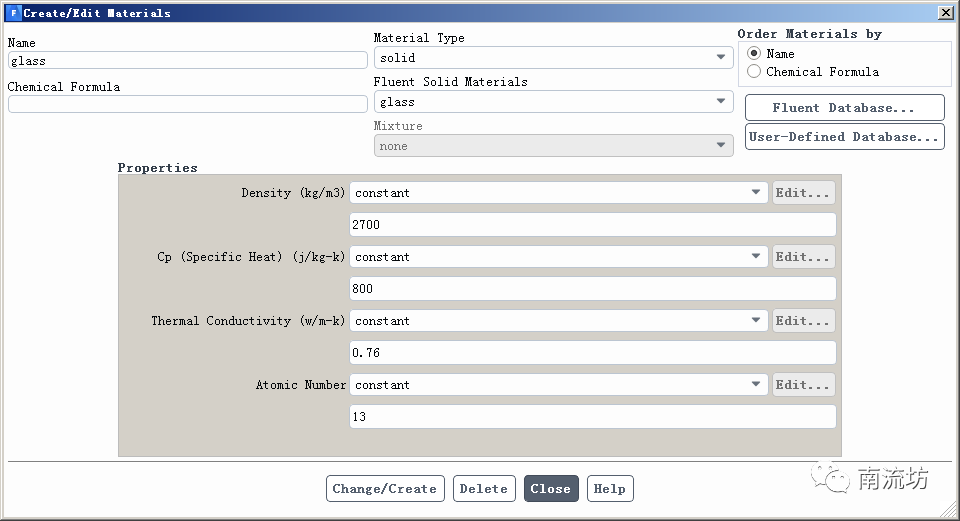
Task: Click the User-Defined Database button
Action: (x=844, y=137)
